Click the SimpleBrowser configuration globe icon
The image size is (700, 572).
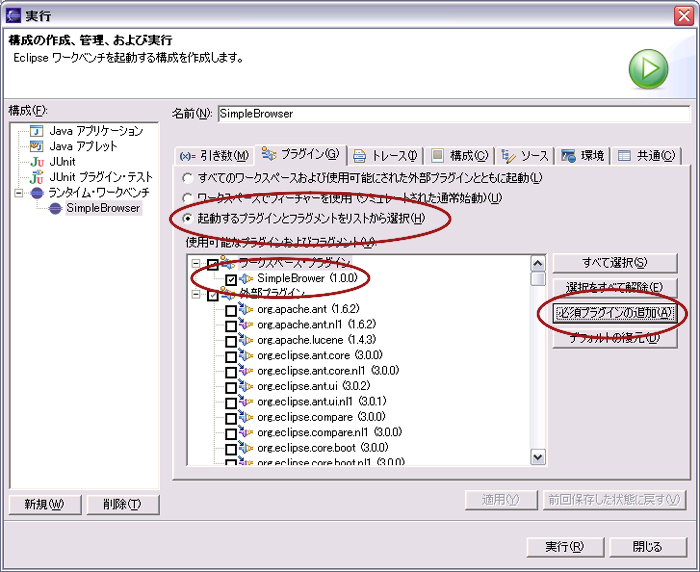point(55,208)
